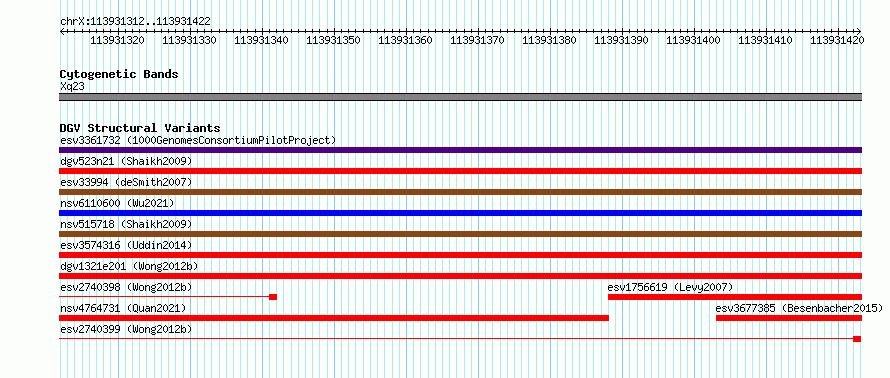Select the red nsv4764731 variant bar
This screenshot has width=890, height=378.
point(334,318)
